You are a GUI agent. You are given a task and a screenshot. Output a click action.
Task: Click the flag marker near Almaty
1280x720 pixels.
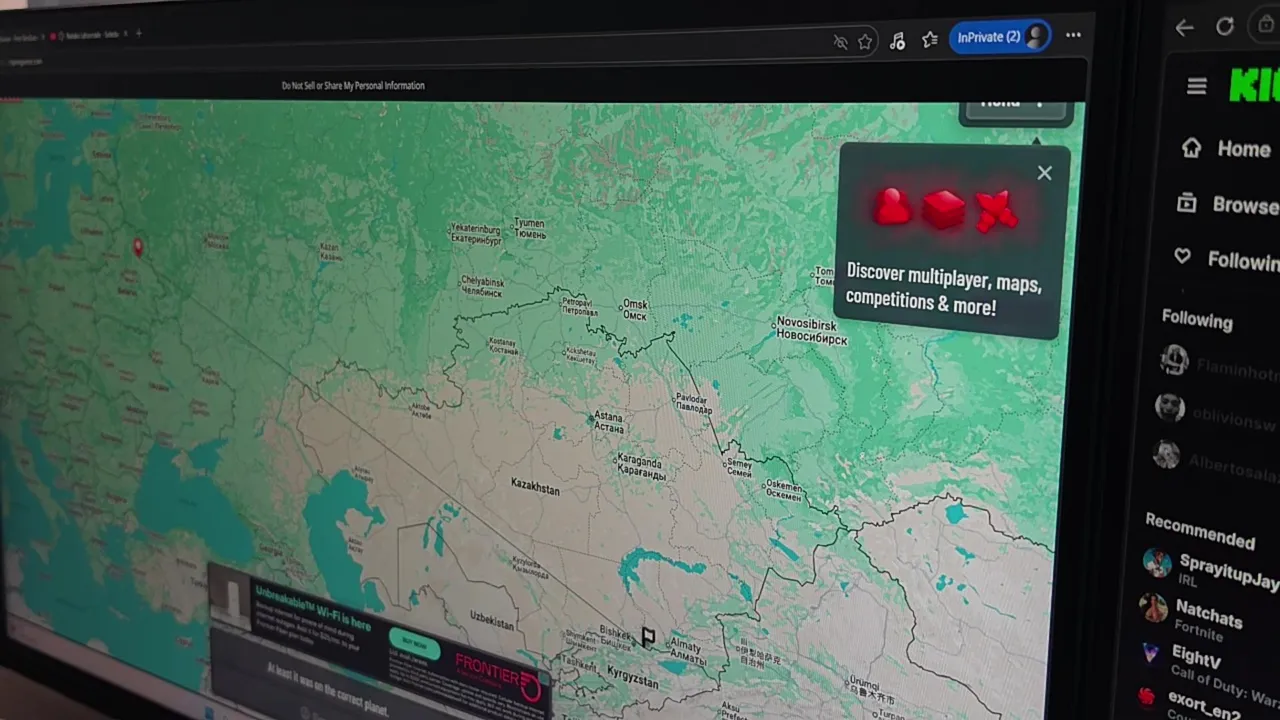pos(648,636)
